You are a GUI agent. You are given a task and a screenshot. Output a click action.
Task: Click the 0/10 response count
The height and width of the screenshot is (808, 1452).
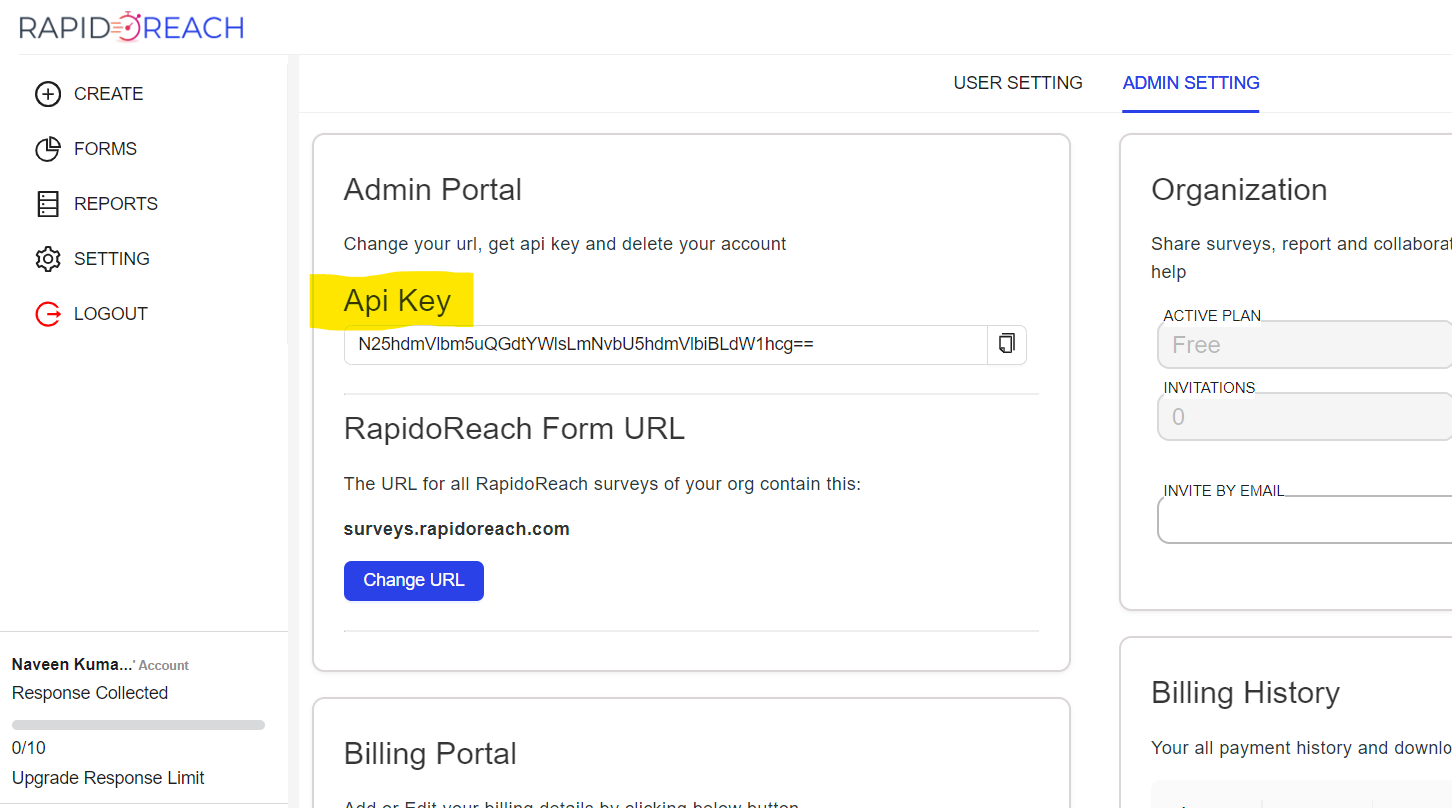click(x=29, y=748)
